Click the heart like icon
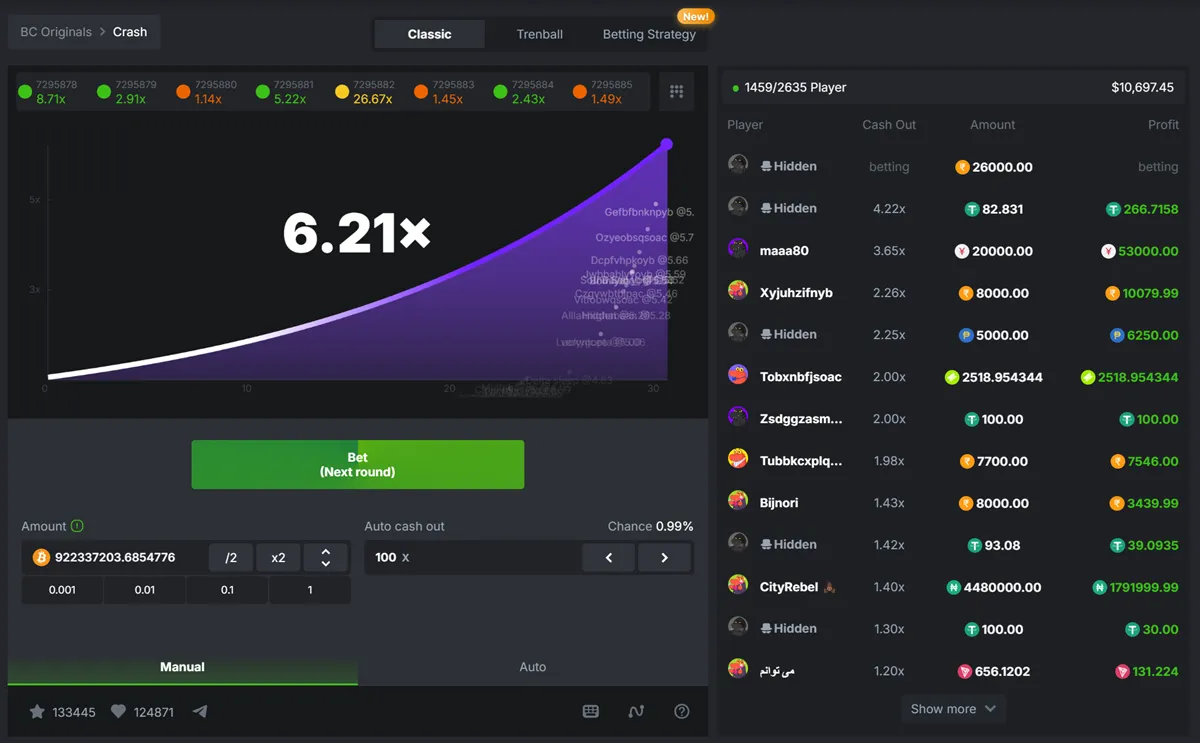1200x743 pixels. pos(118,712)
